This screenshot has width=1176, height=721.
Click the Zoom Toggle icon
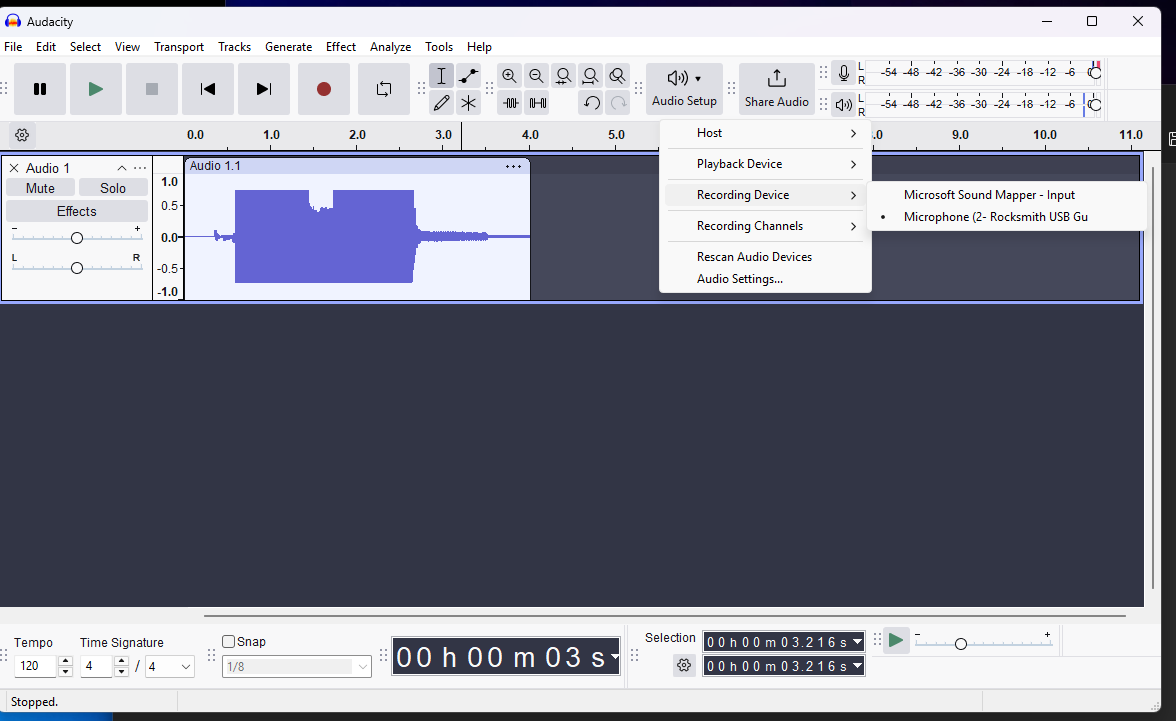point(617,76)
